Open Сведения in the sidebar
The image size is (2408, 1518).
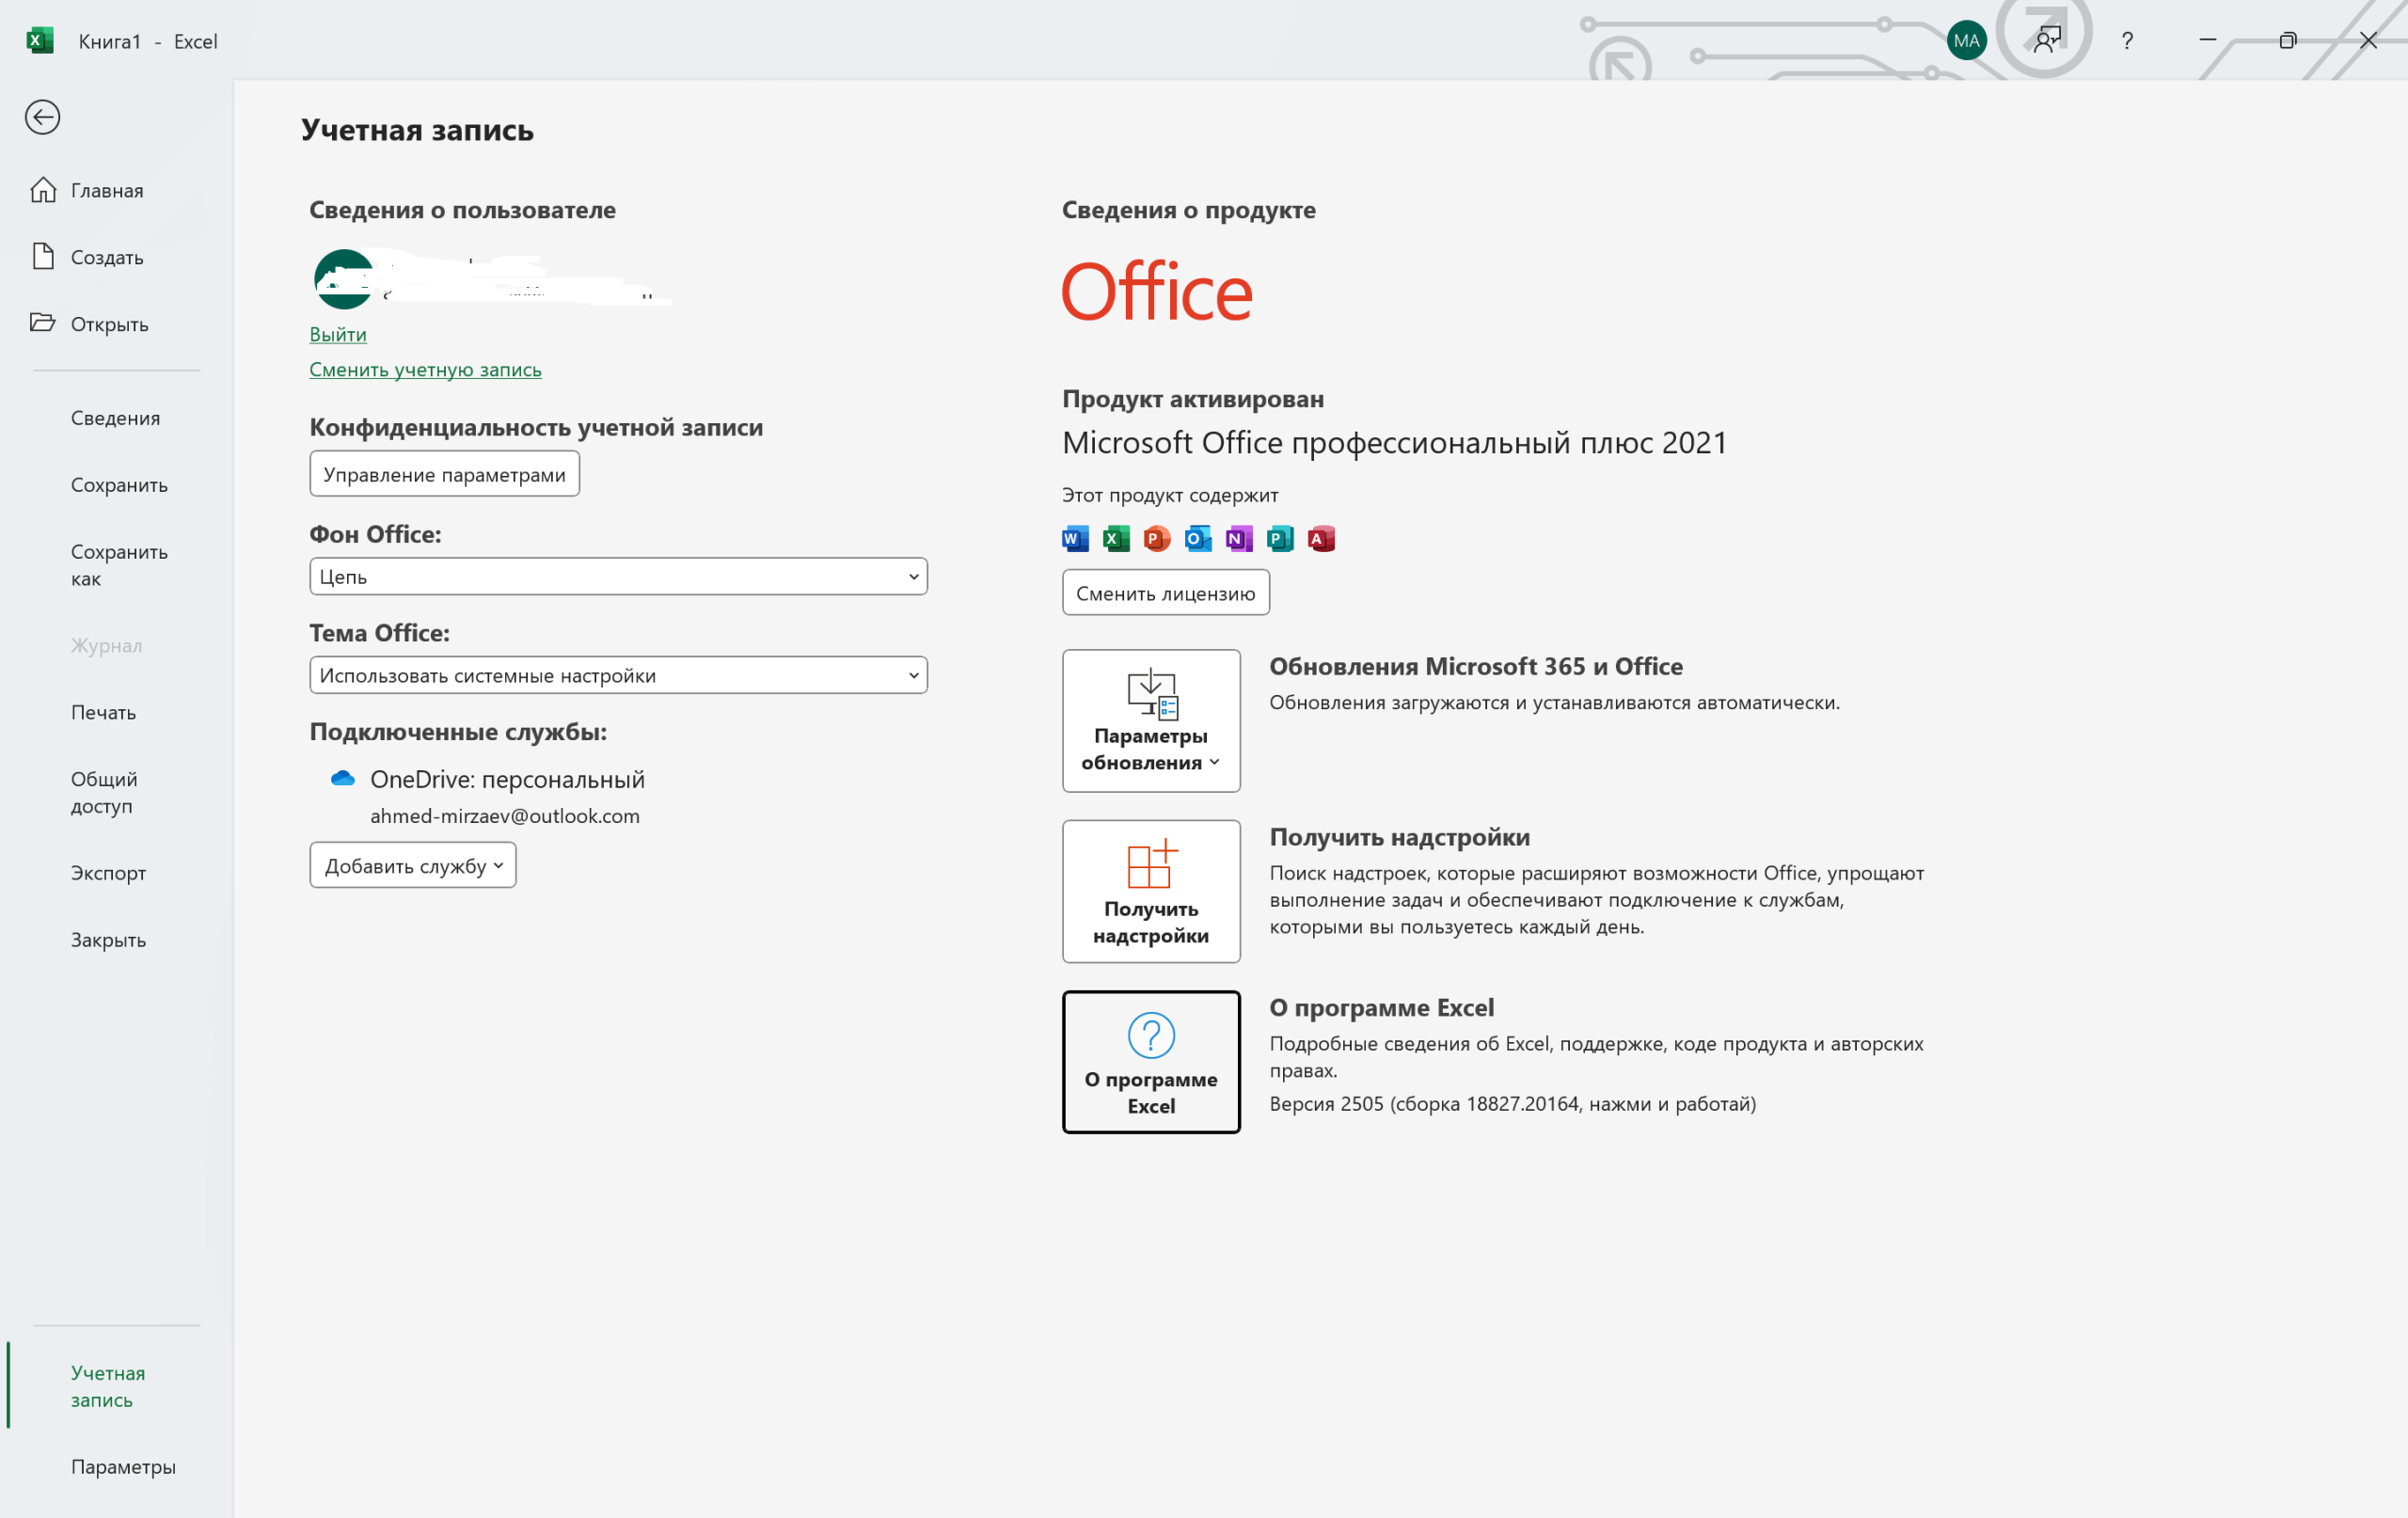pos(115,418)
